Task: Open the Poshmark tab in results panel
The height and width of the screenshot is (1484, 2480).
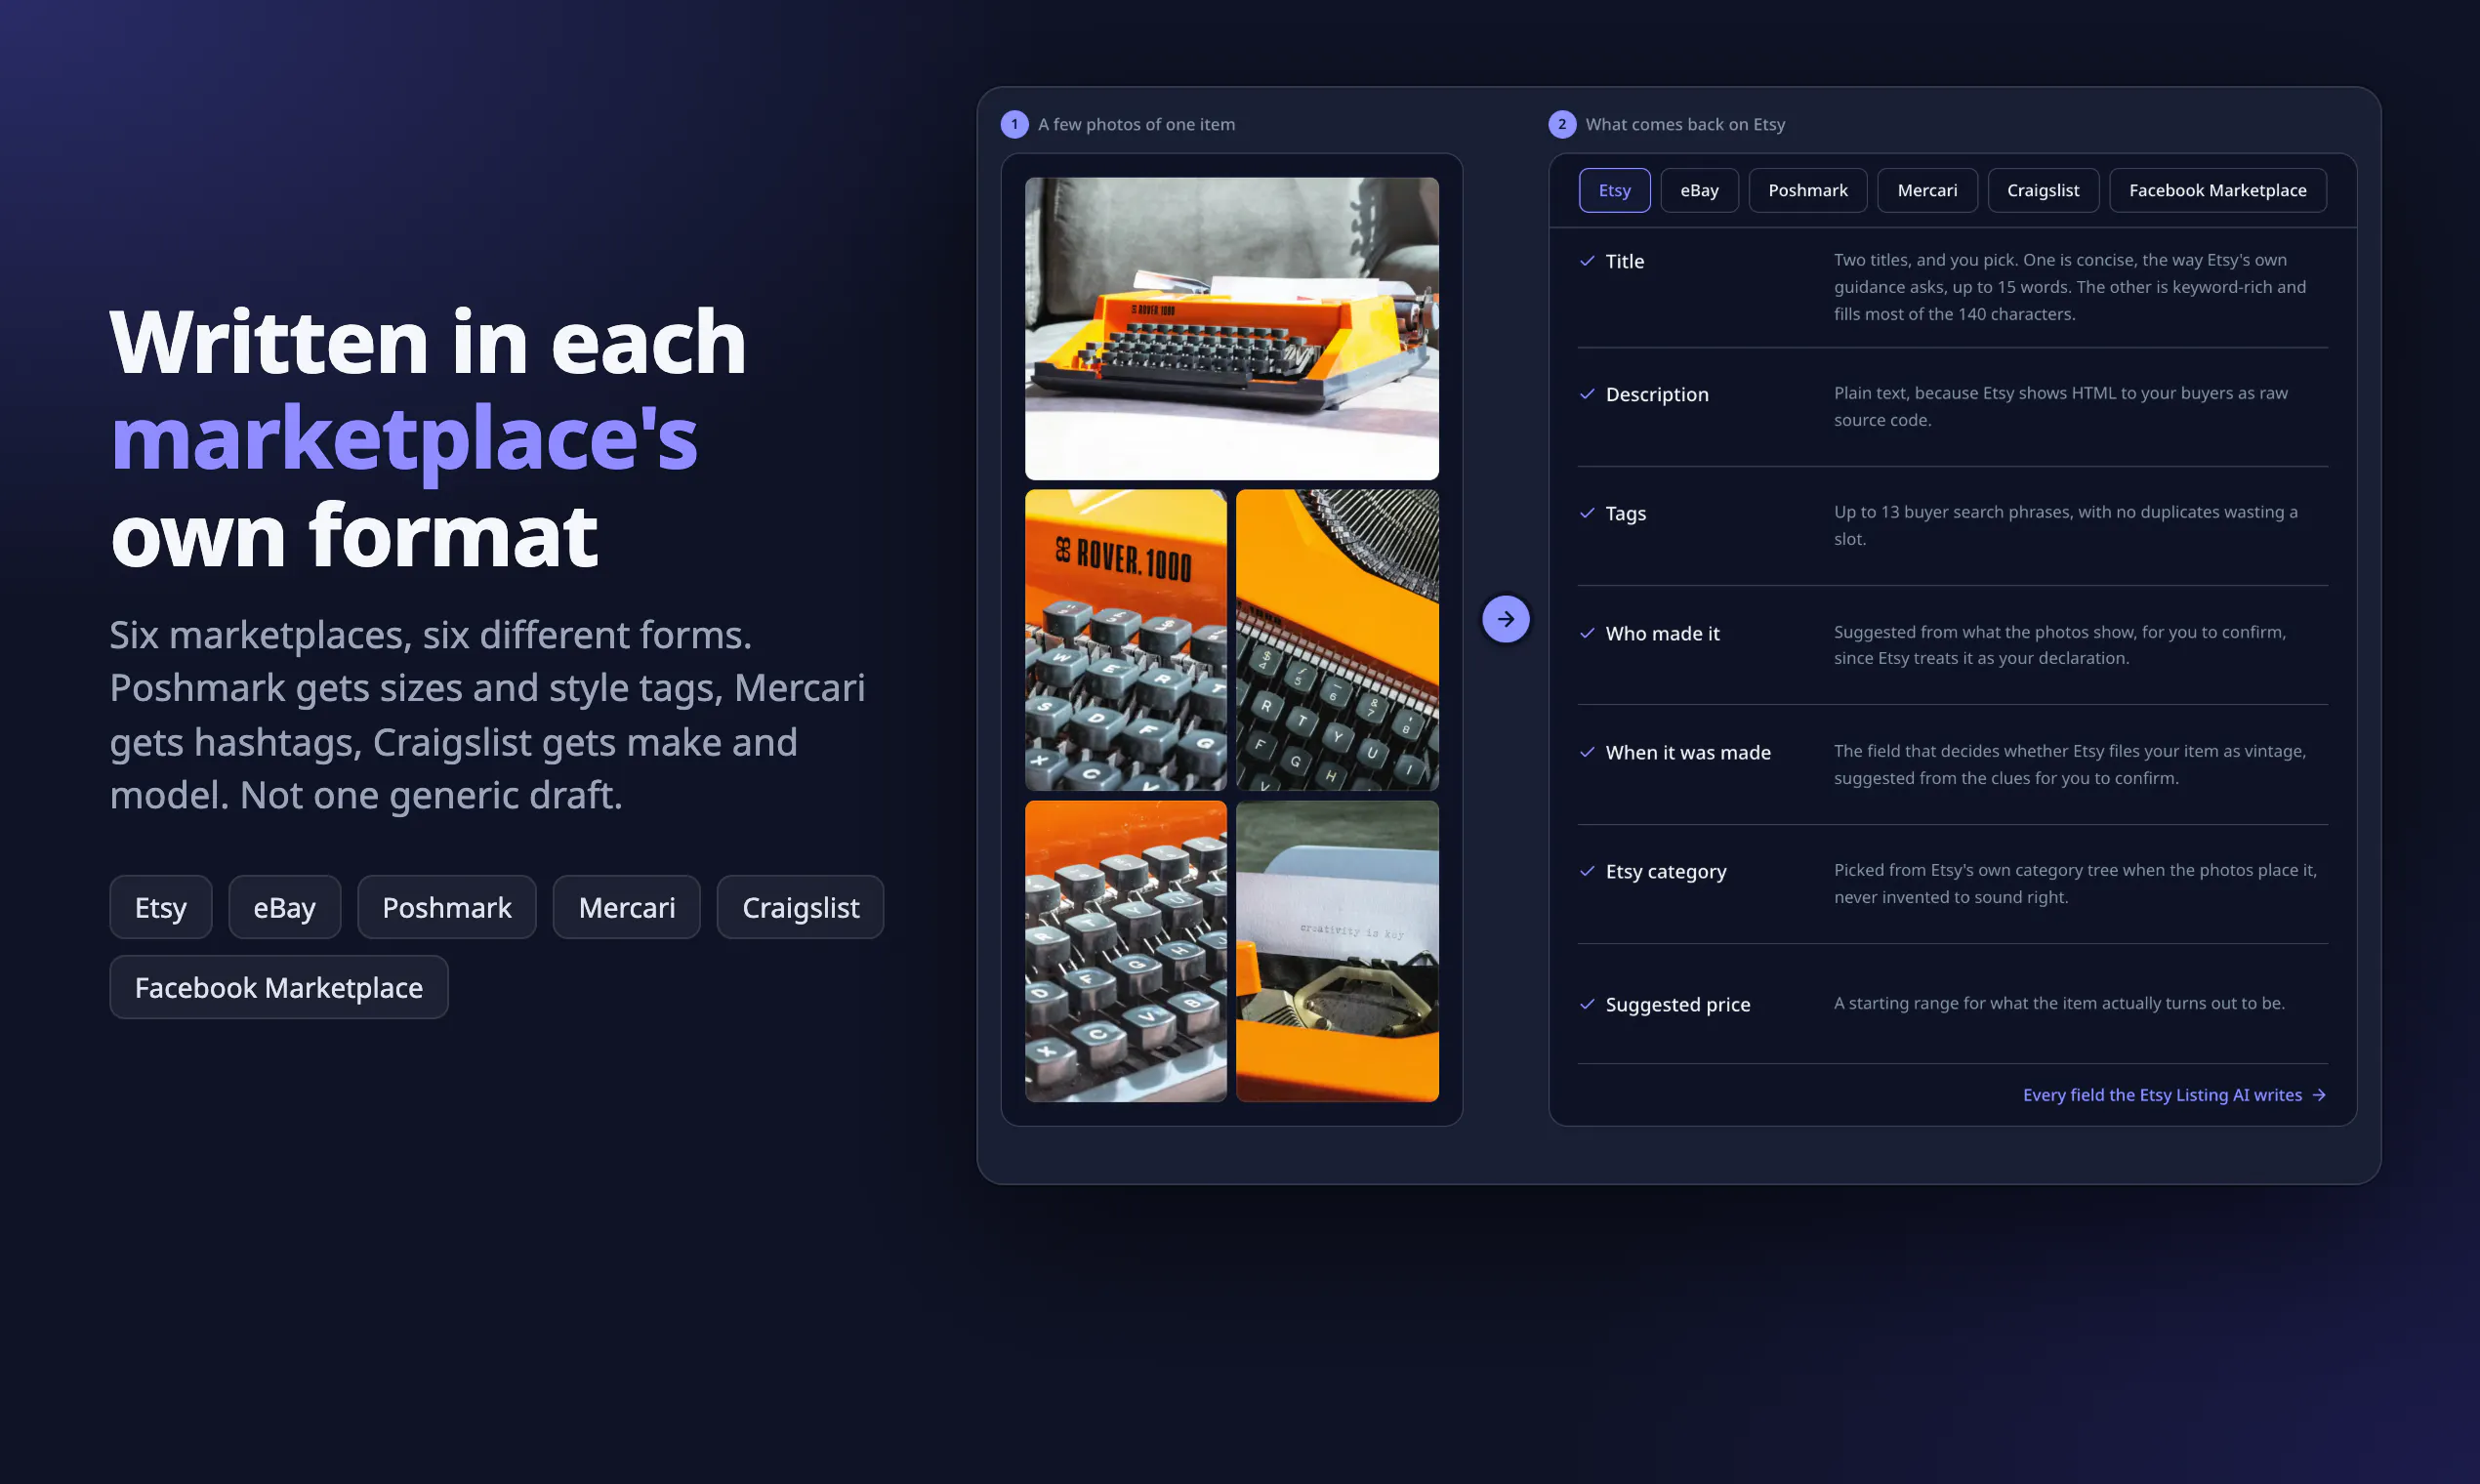Action: pyautogui.click(x=1807, y=190)
